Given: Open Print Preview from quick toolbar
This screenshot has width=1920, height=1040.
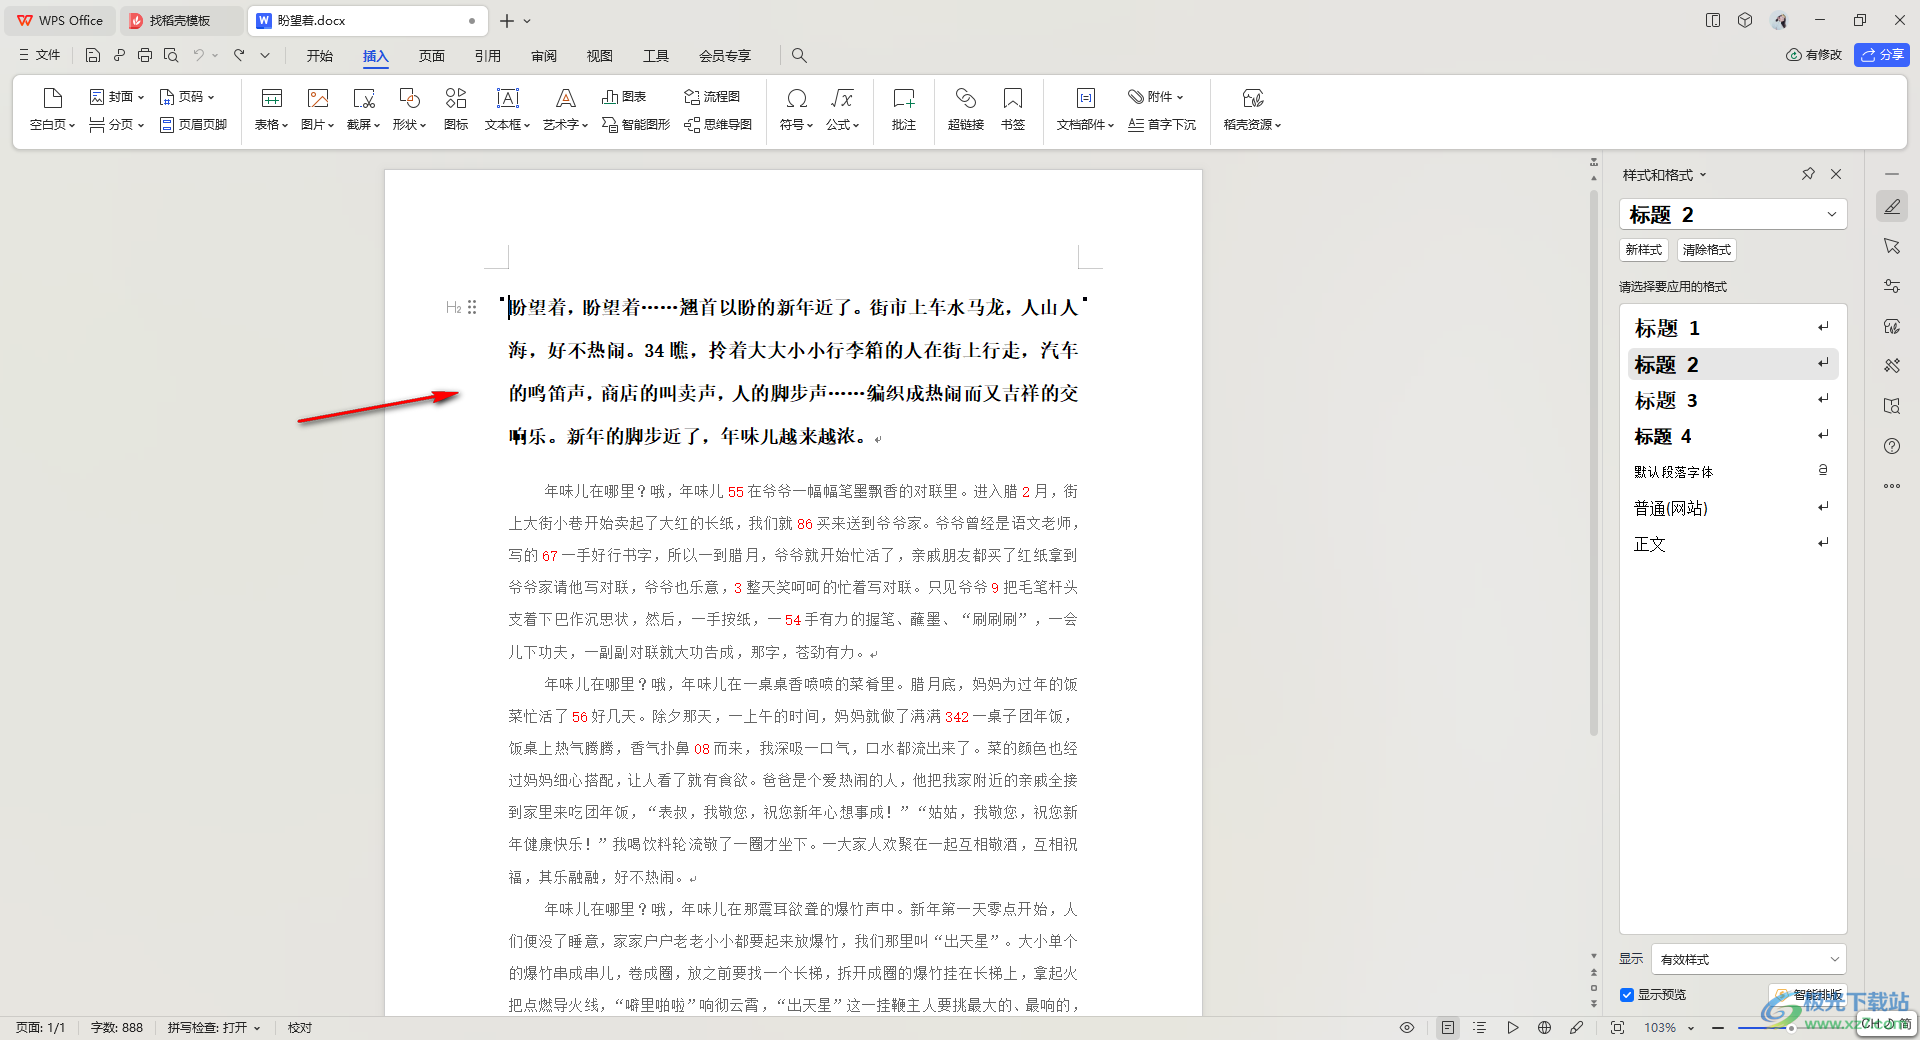Looking at the screenshot, I should click(x=171, y=55).
